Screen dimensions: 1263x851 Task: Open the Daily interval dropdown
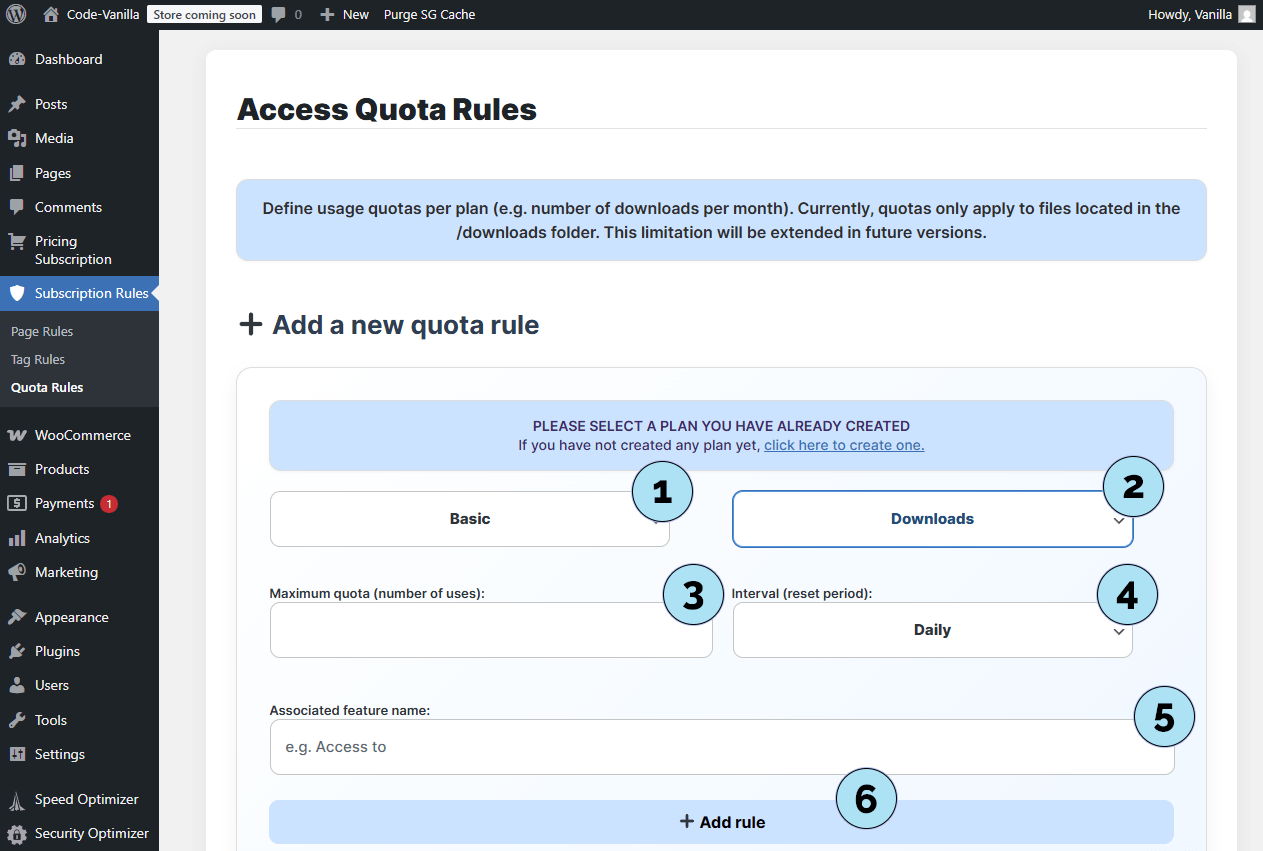[932, 630]
